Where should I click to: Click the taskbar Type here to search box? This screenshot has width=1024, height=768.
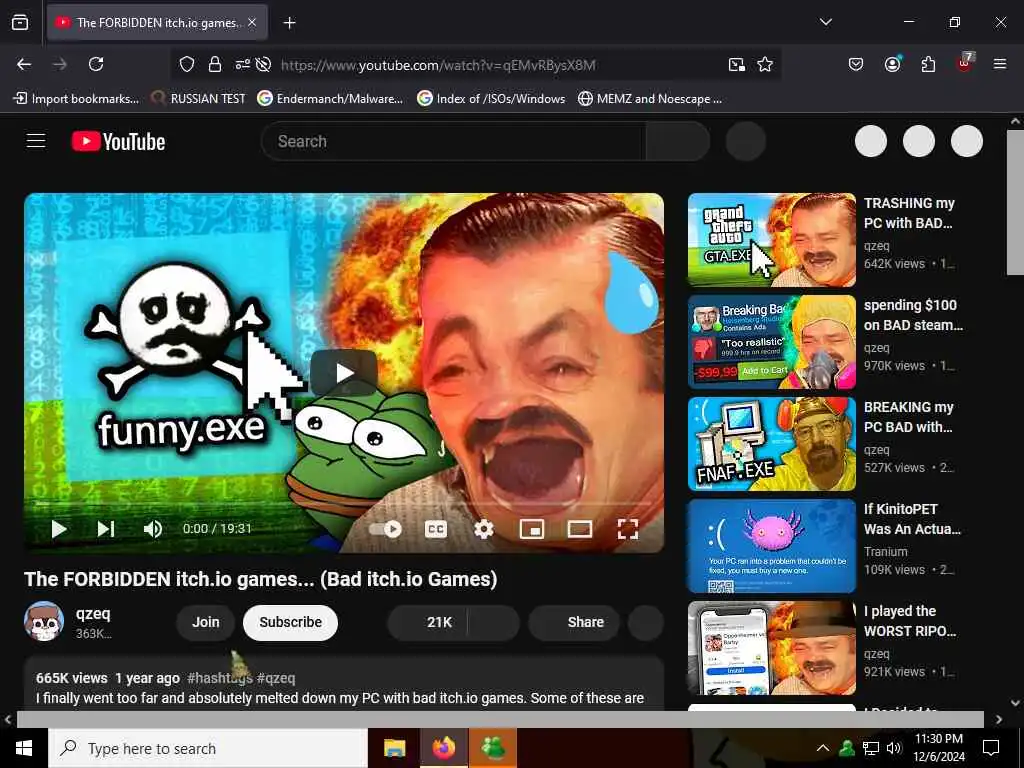[x=208, y=748]
